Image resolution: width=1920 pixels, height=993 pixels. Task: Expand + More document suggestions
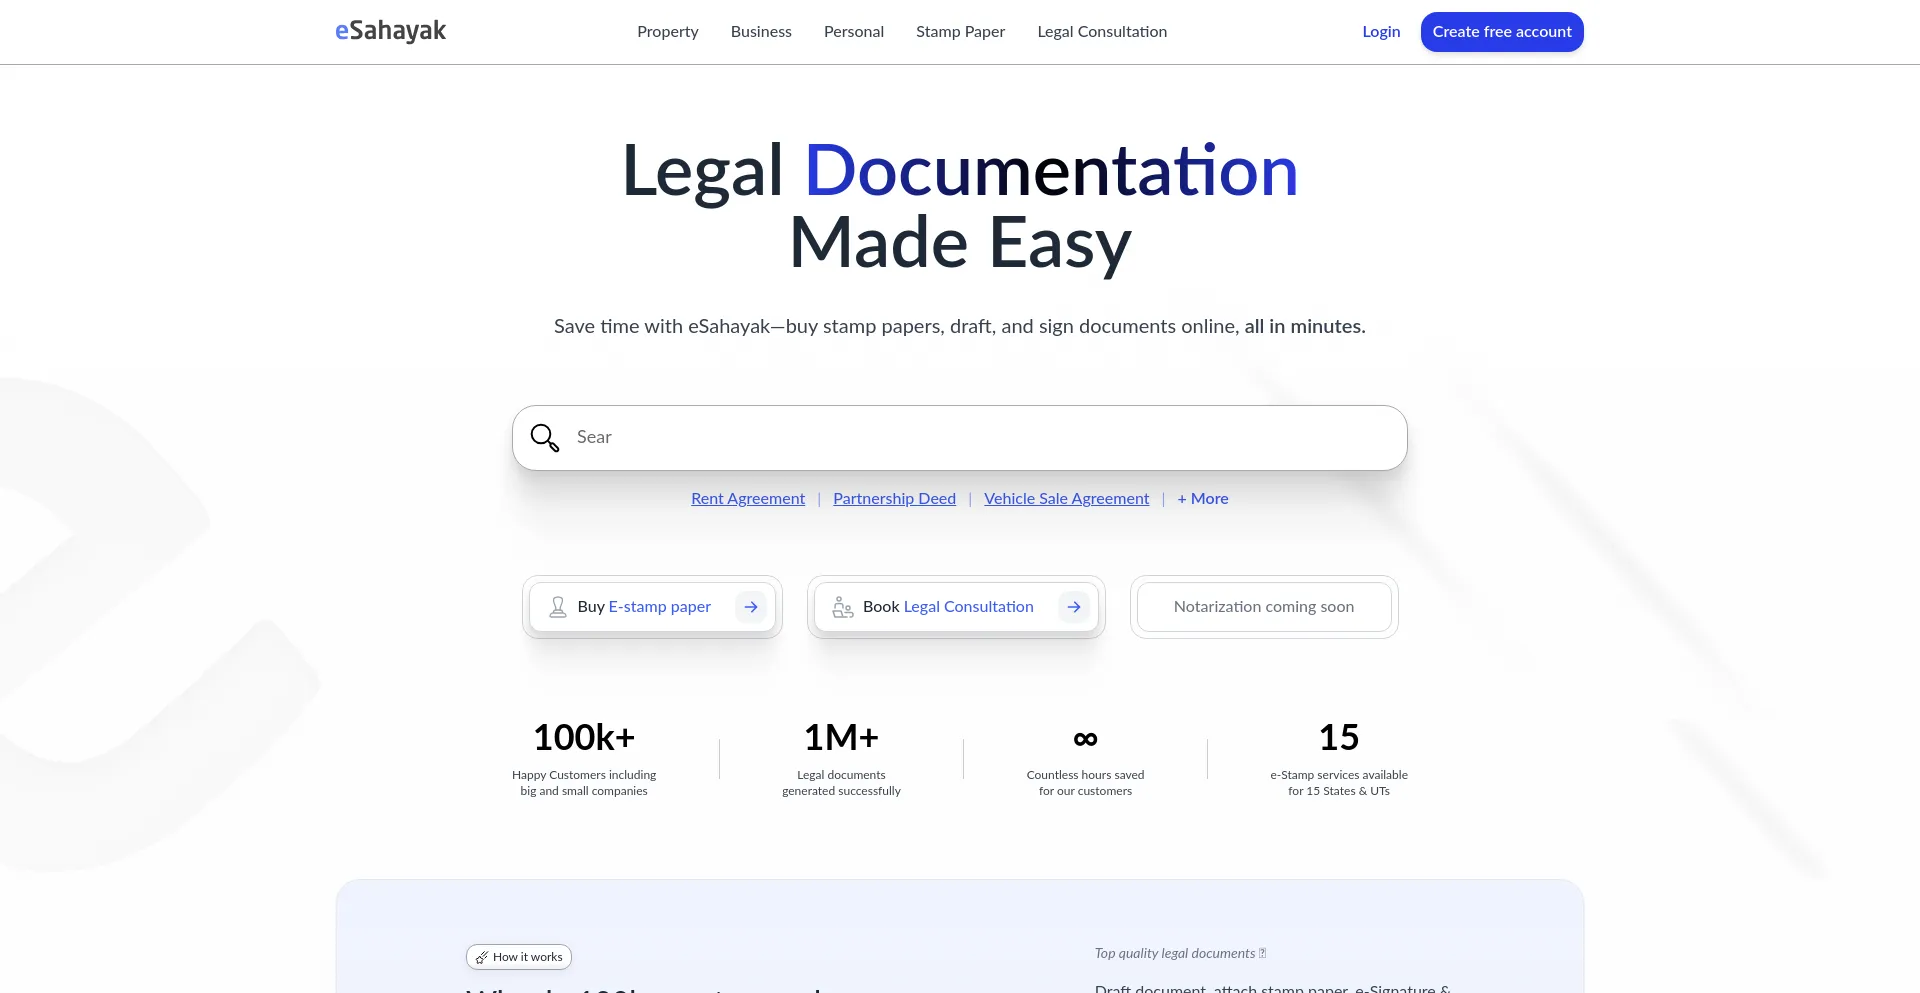[1202, 499]
